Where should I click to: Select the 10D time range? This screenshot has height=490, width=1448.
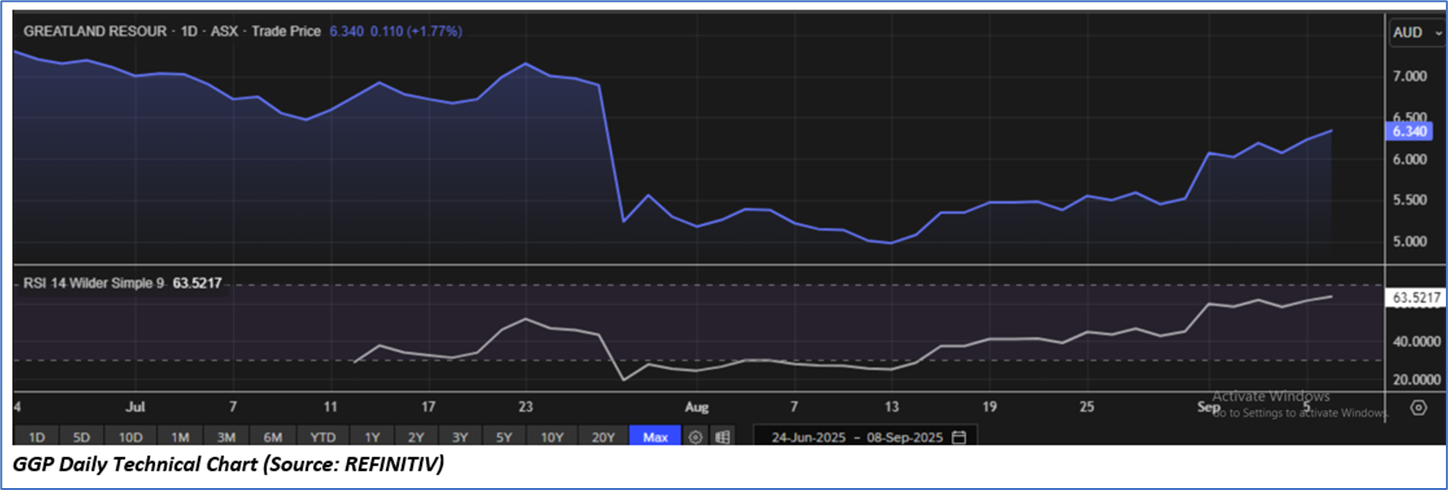pos(130,437)
